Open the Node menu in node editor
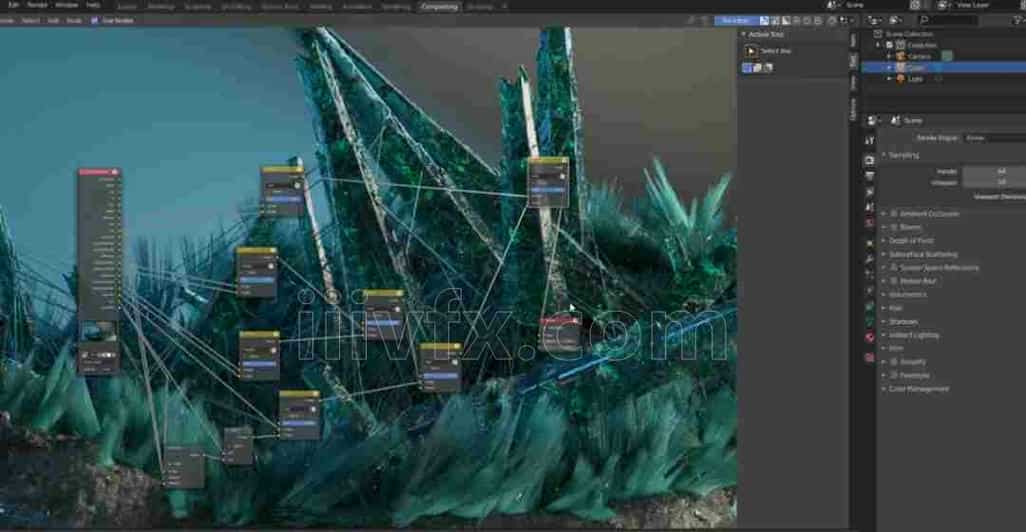The width and height of the screenshot is (1026, 532). click(x=74, y=21)
